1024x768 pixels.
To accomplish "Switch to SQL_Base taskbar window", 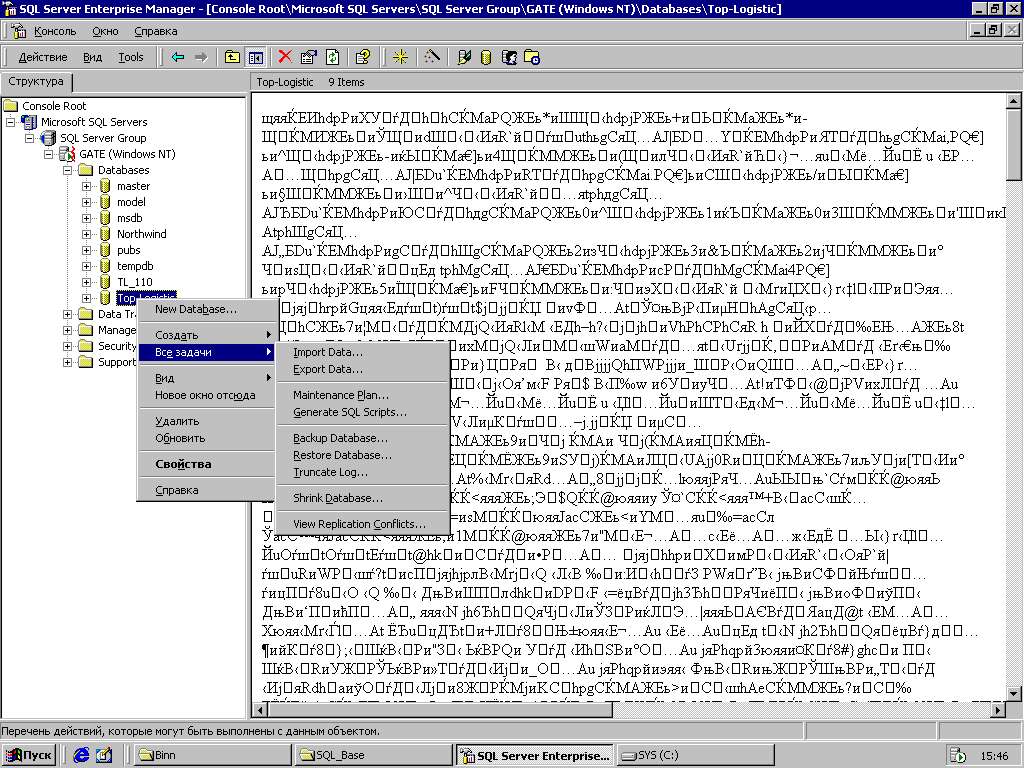I will 372,756.
